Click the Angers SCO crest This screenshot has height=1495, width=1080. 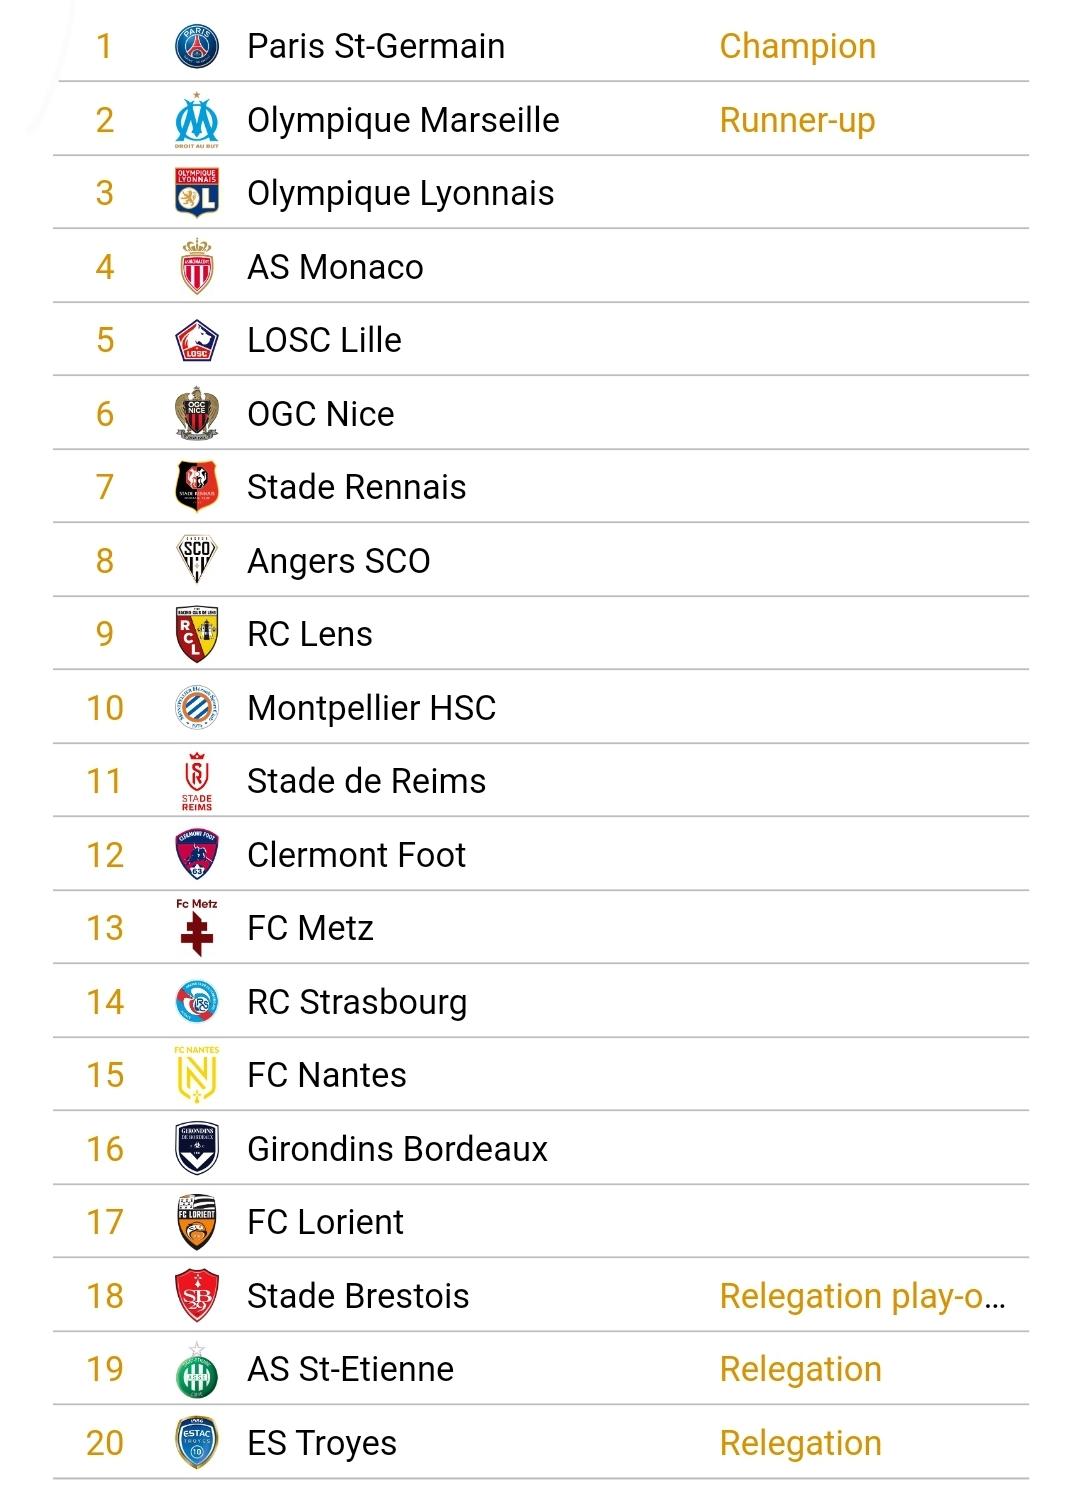pyautogui.click(x=197, y=560)
